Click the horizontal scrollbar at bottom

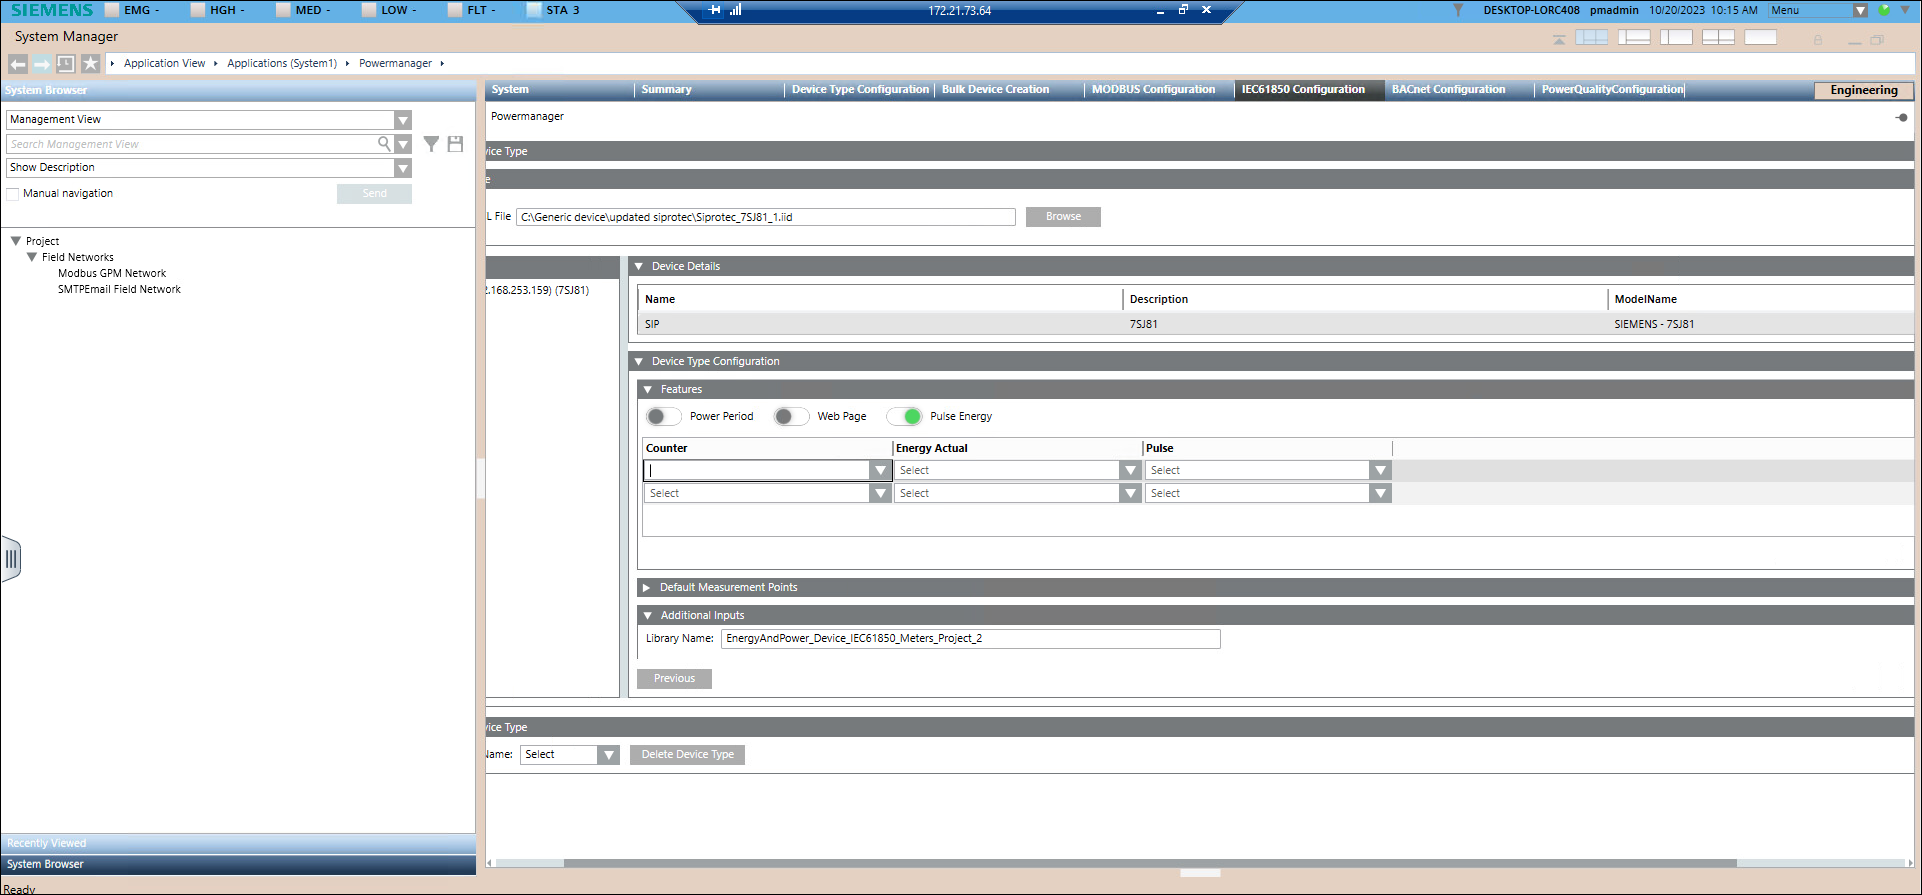[x=1149, y=863]
